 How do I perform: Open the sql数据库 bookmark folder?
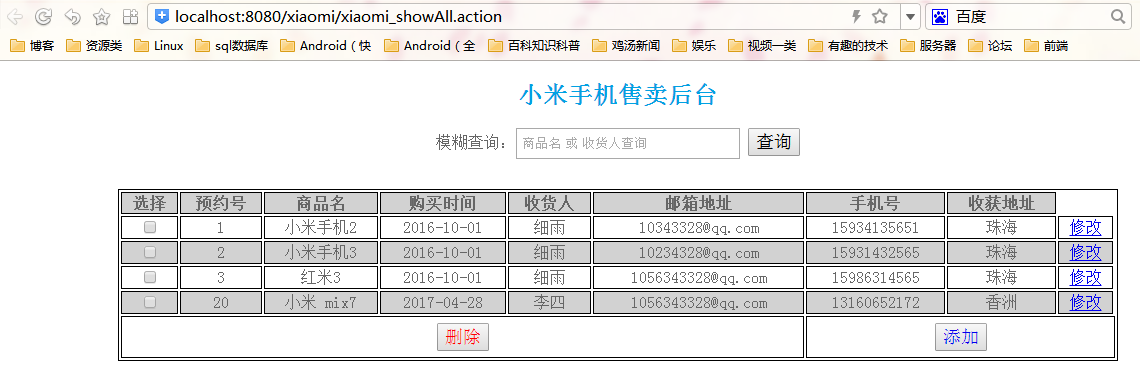click(x=231, y=46)
